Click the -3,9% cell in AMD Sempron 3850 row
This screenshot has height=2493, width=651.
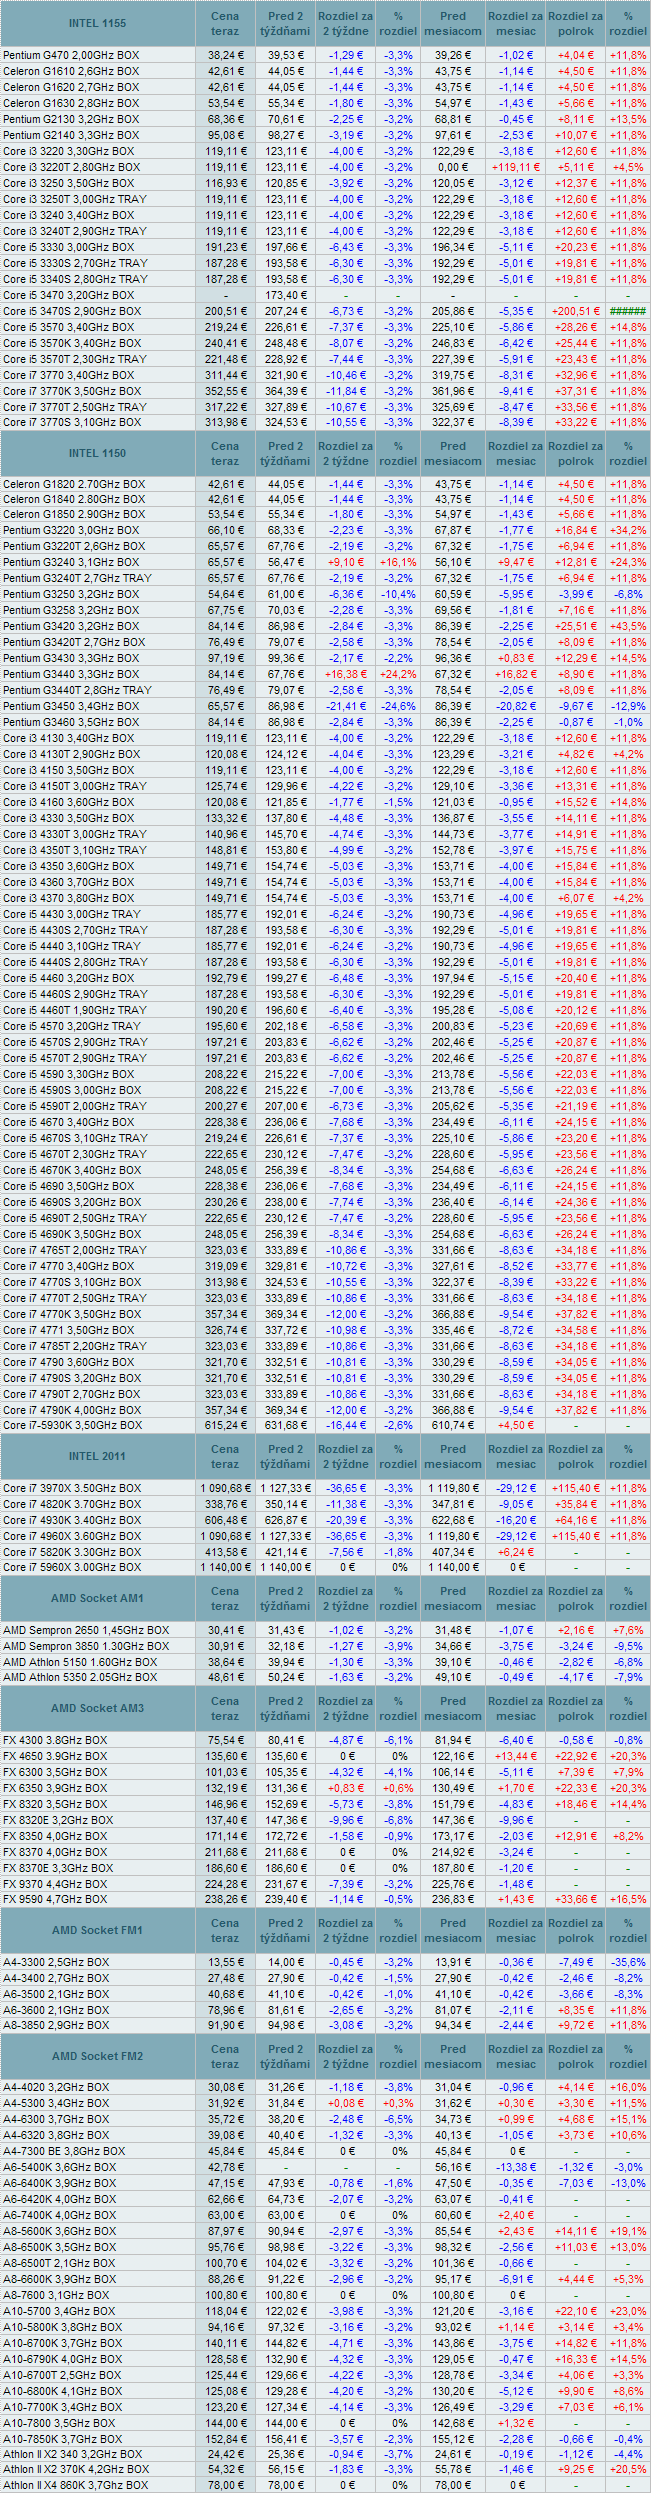(398, 1646)
